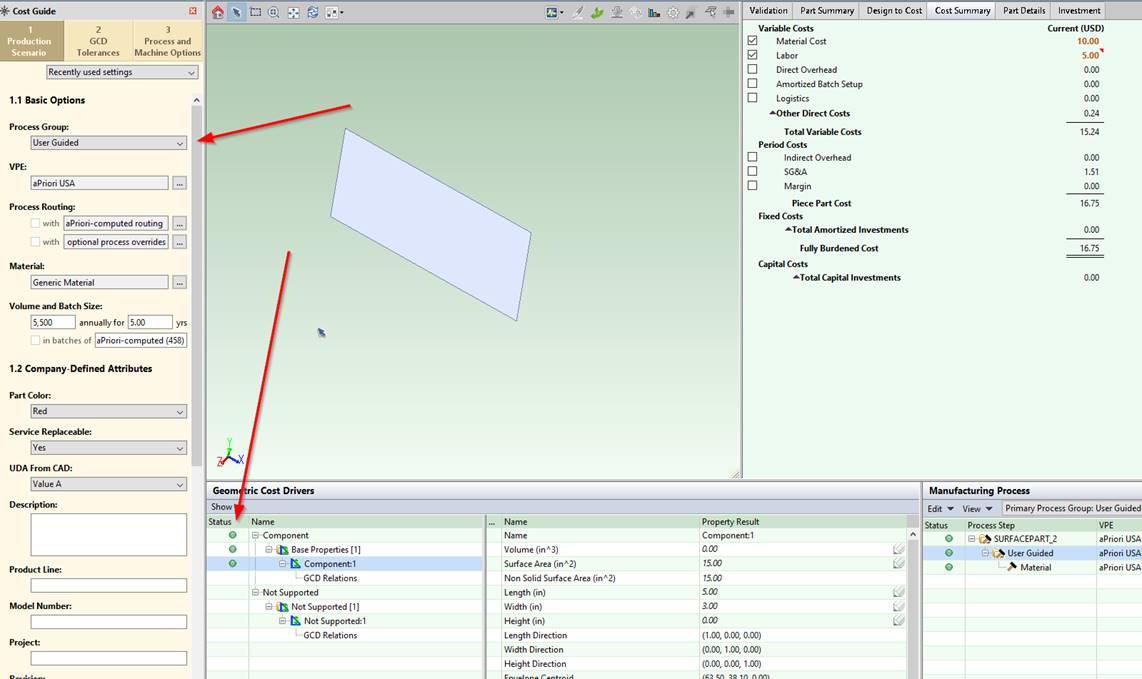
Task: Enable the Direct Overhead checkbox
Action: pos(752,70)
